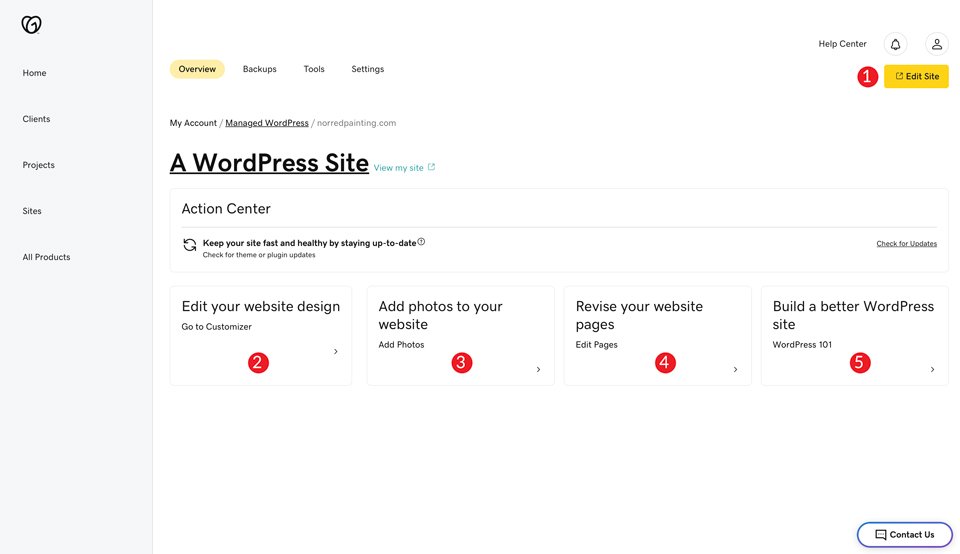
Task: Switch to the Overview tab
Action: click(x=197, y=69)
